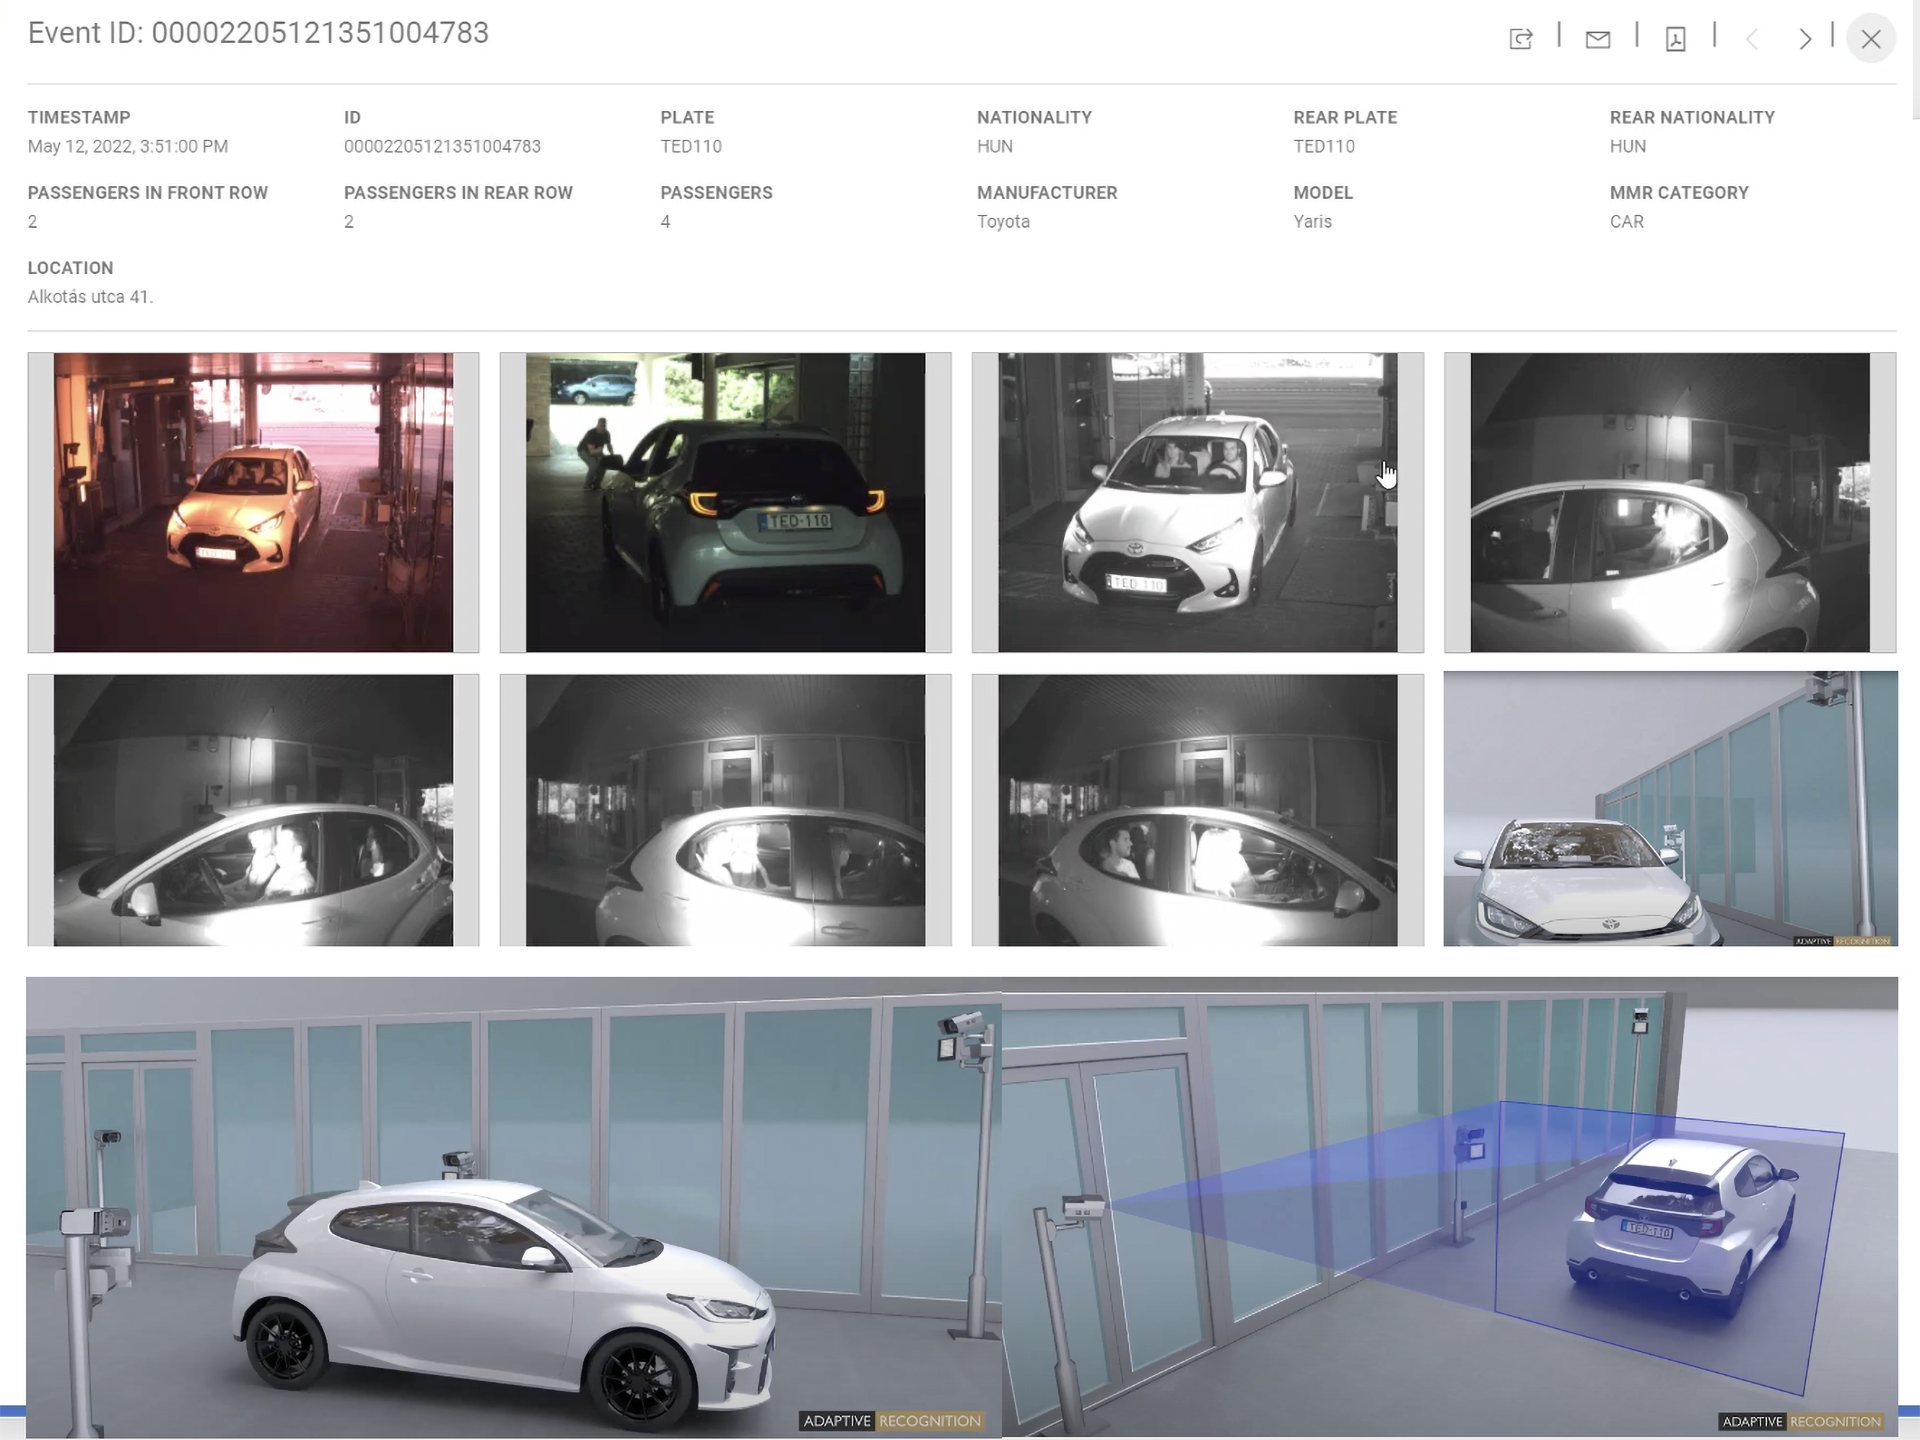Export the event as PDF icon

point(1675,39)
